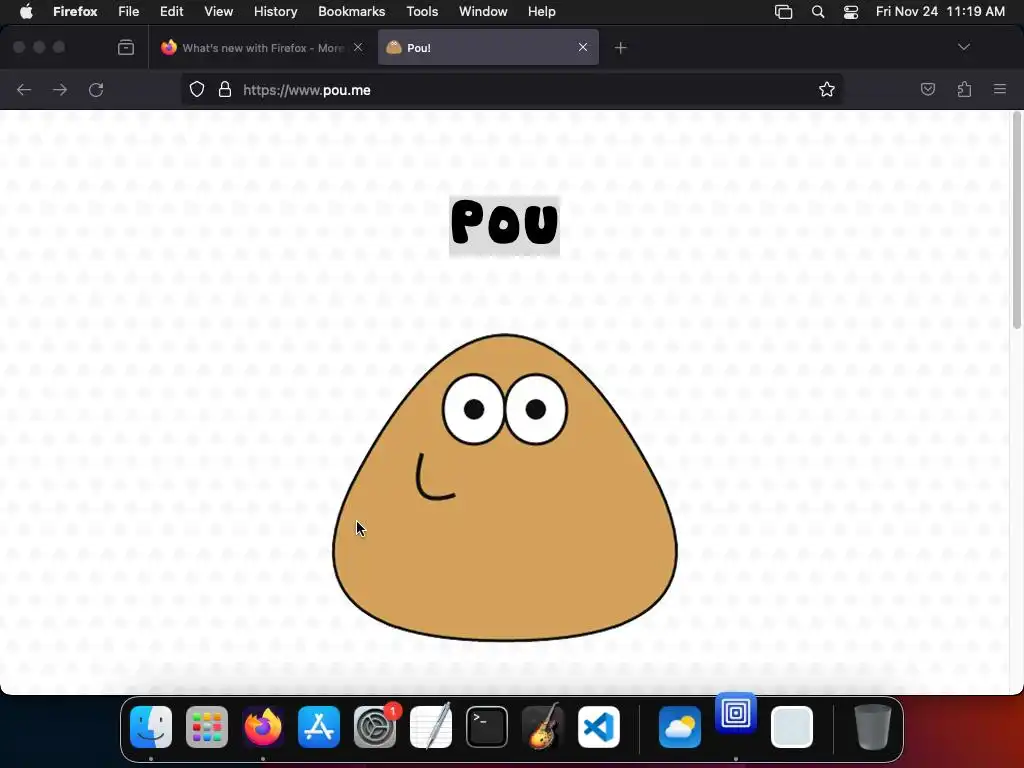Click the page vertical scrollbar thumb
Viewport: 1024px width, 768px height.
tap(1016, 221)
